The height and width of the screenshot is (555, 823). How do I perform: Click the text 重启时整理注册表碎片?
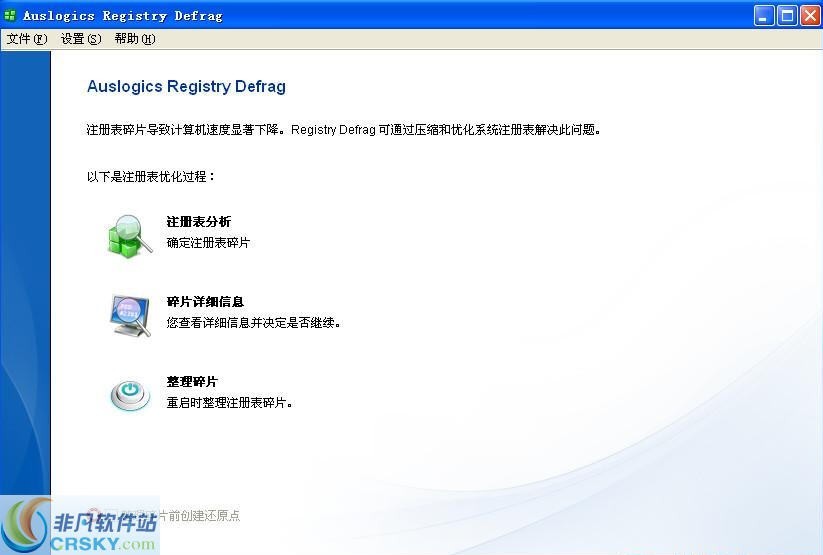229,403
